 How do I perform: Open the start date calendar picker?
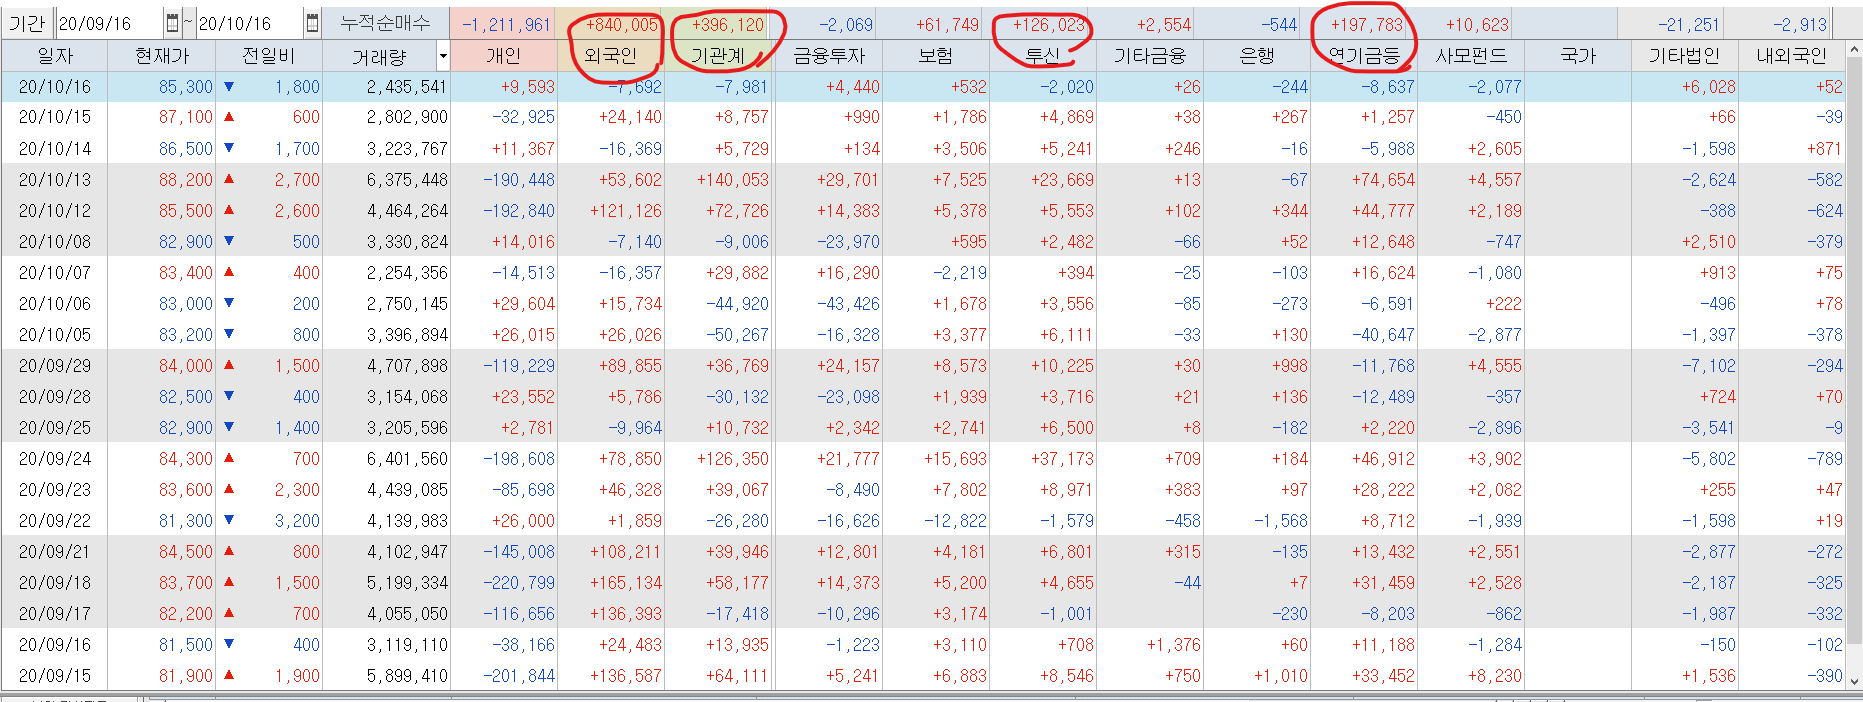click(x=172, y=23)
